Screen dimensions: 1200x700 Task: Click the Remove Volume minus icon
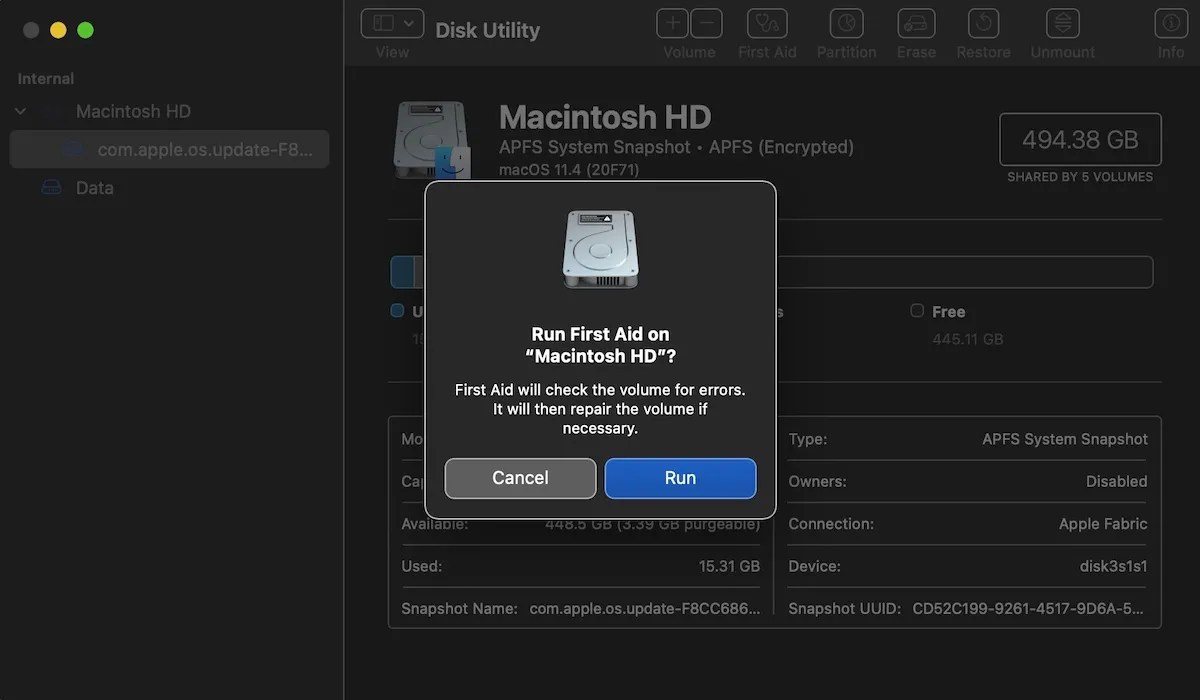tap(706, 23)
